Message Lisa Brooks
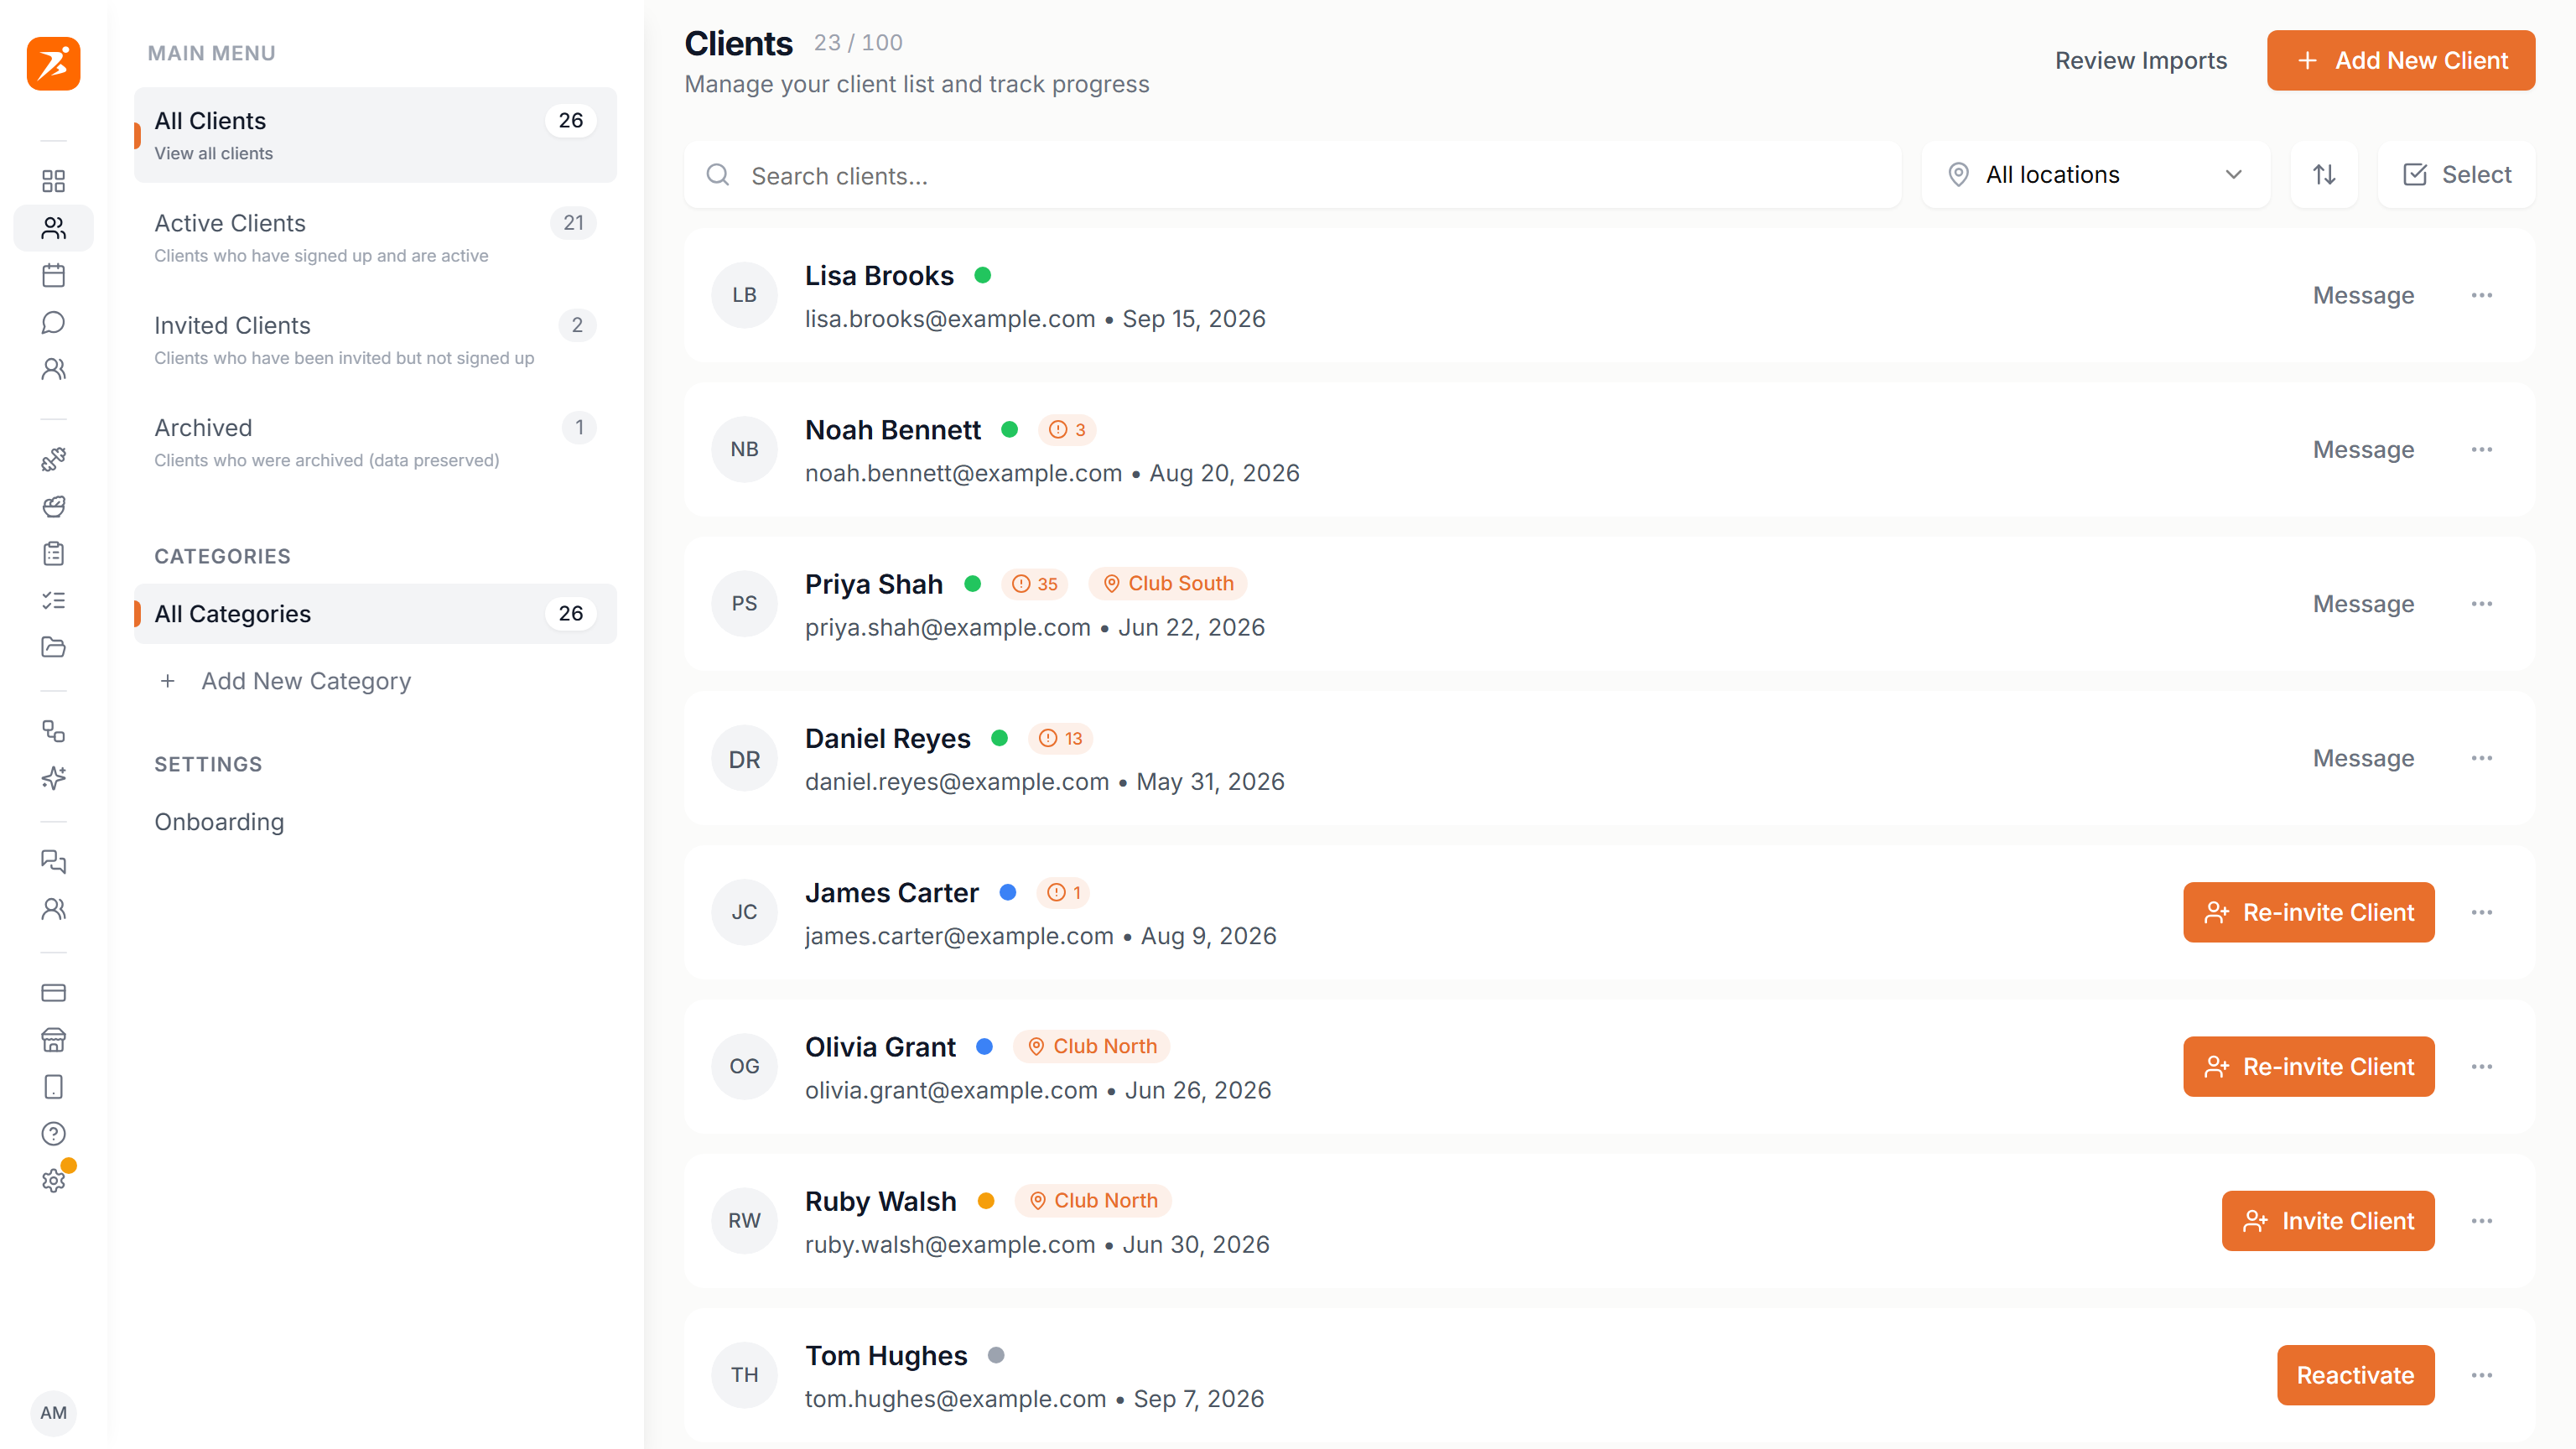 (2363, 295)
